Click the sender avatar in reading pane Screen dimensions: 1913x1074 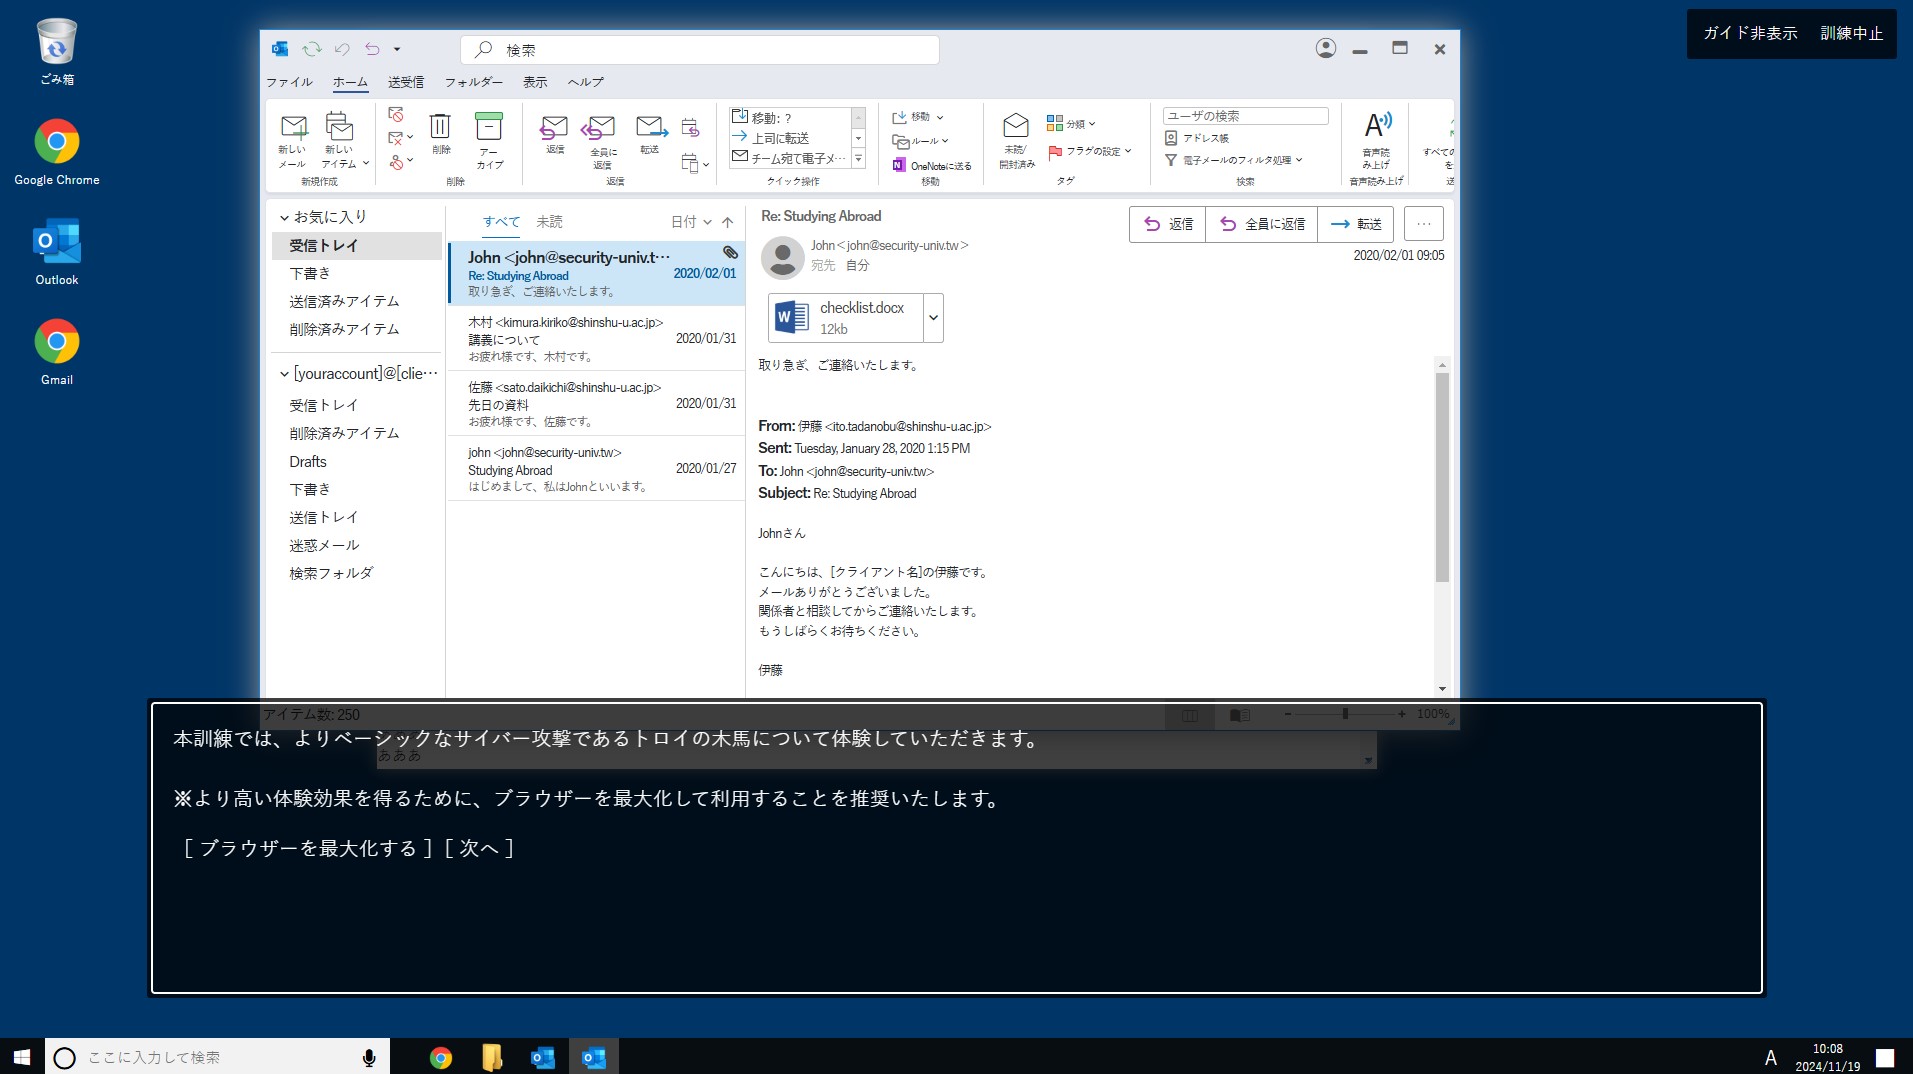point(783,258)
